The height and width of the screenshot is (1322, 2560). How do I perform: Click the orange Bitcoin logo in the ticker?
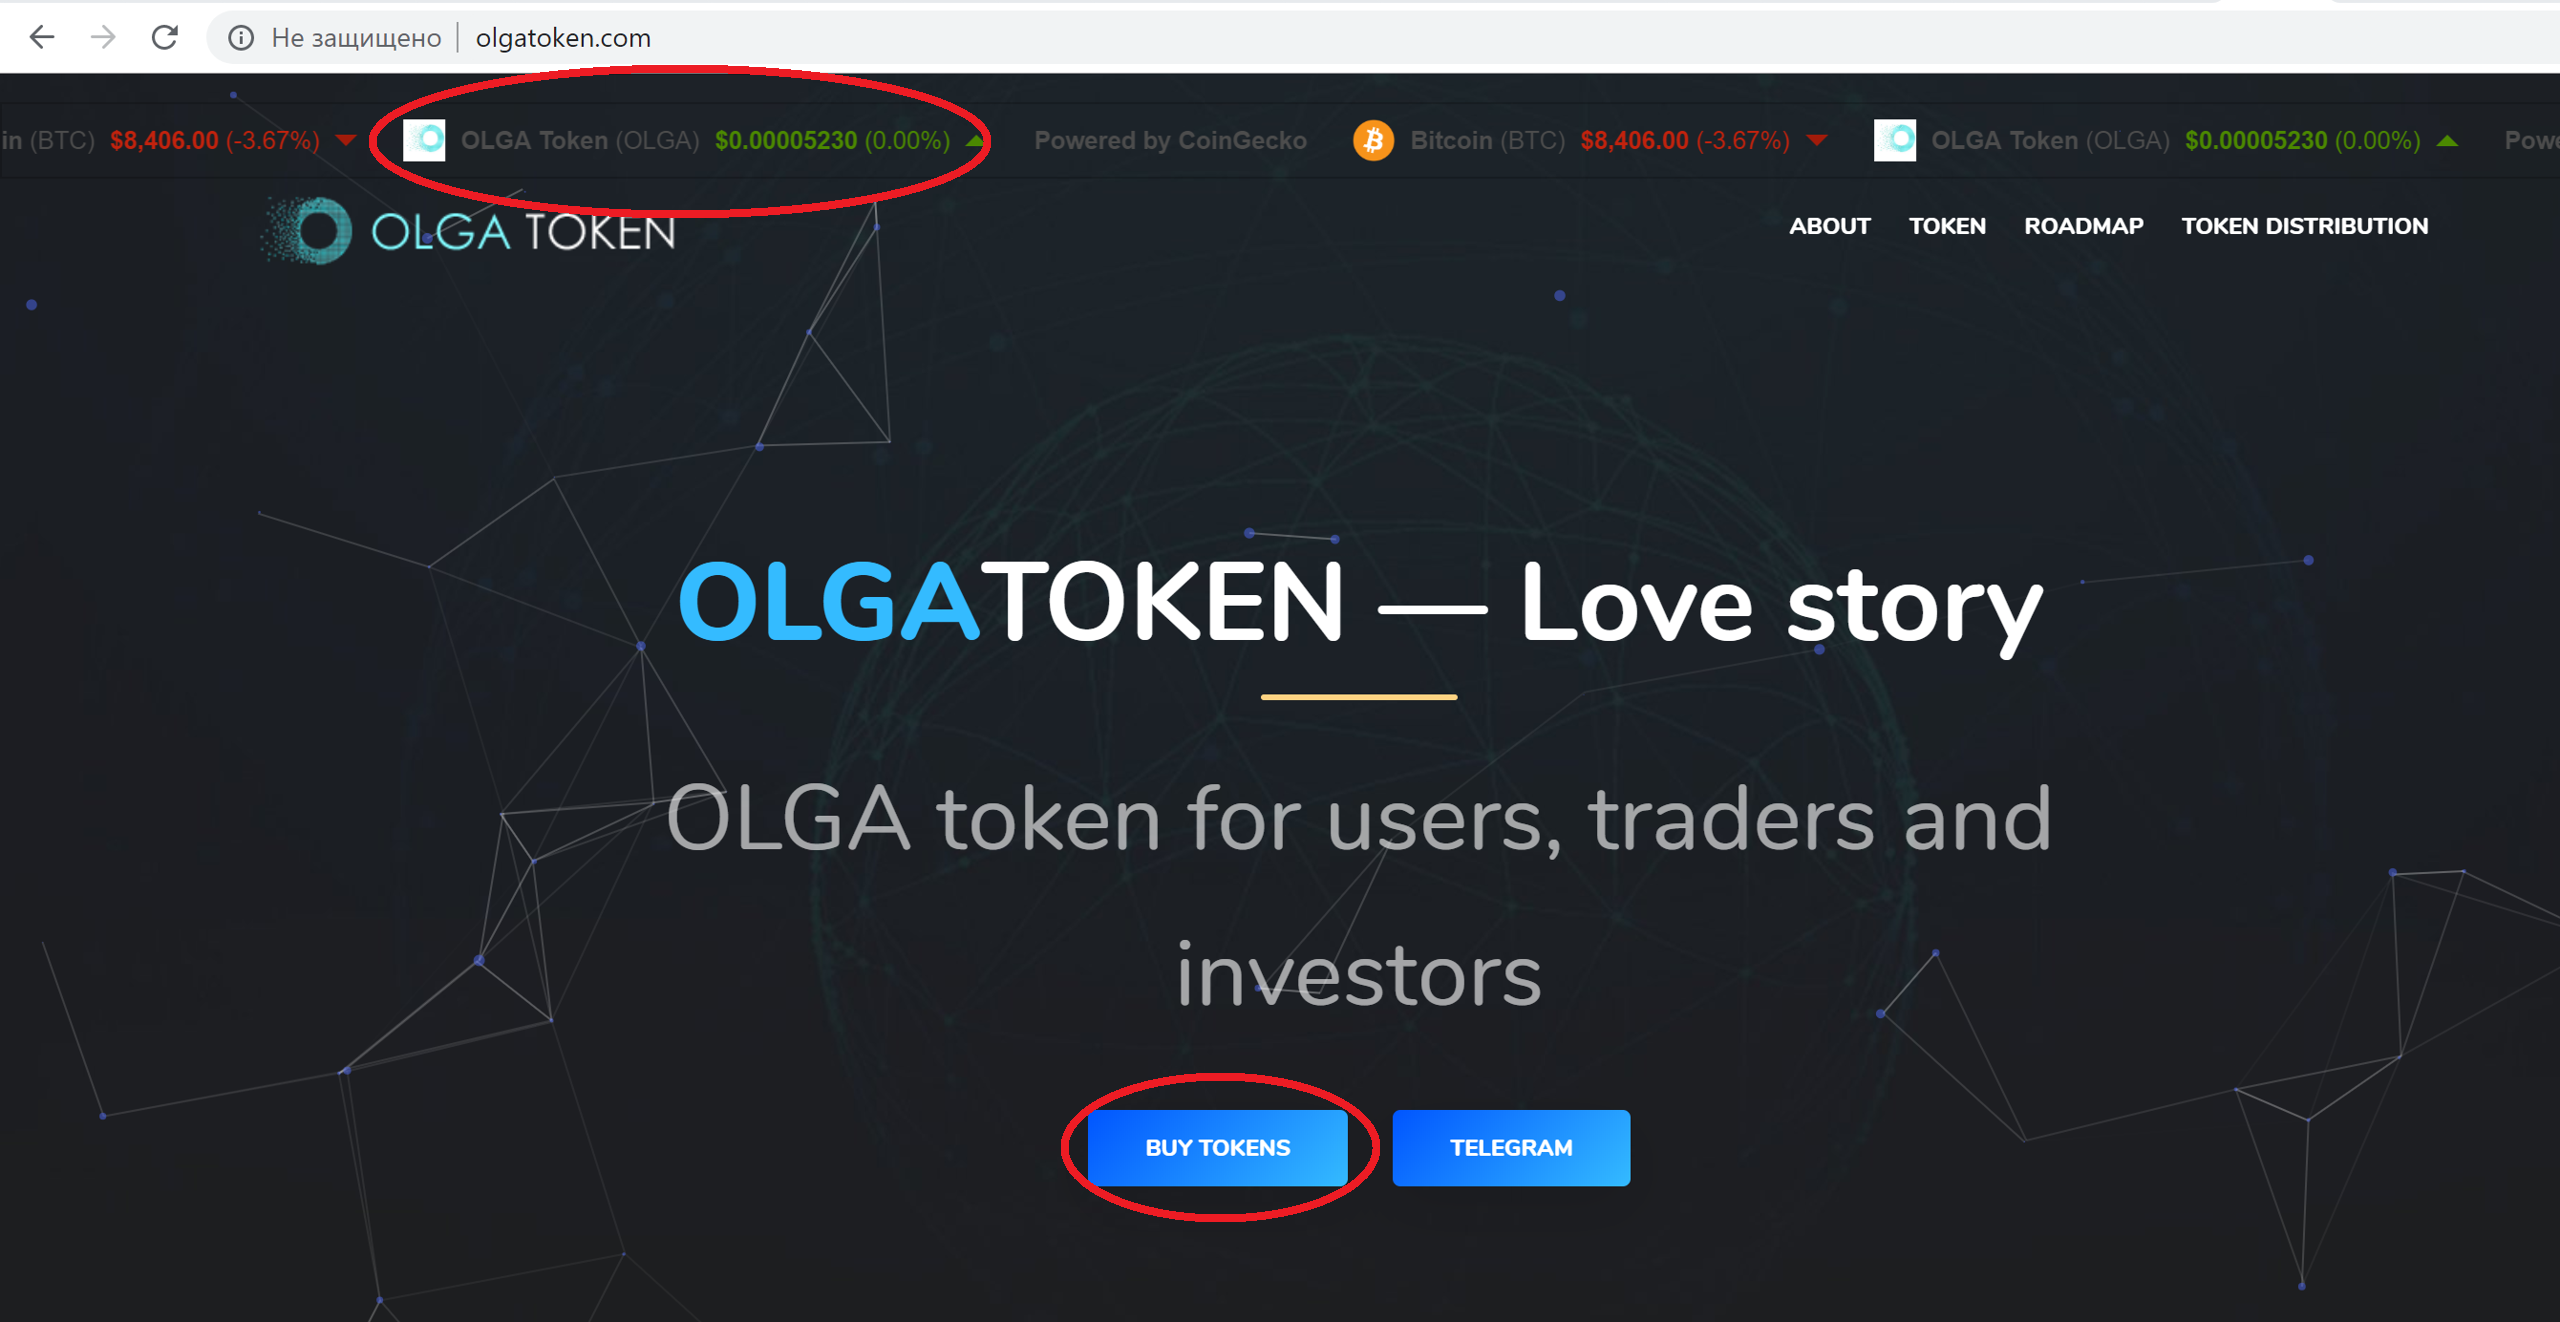click(x=1373, y=140)
